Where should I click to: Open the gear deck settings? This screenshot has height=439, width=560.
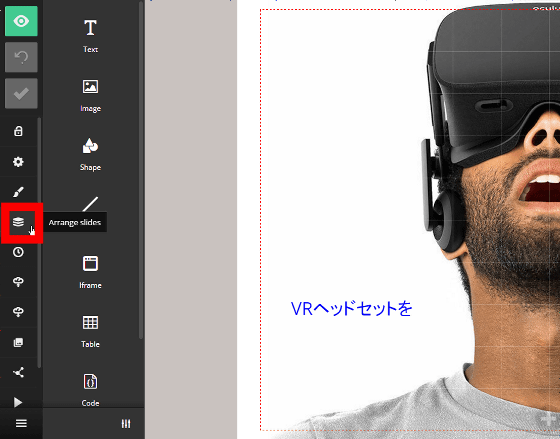18,162
